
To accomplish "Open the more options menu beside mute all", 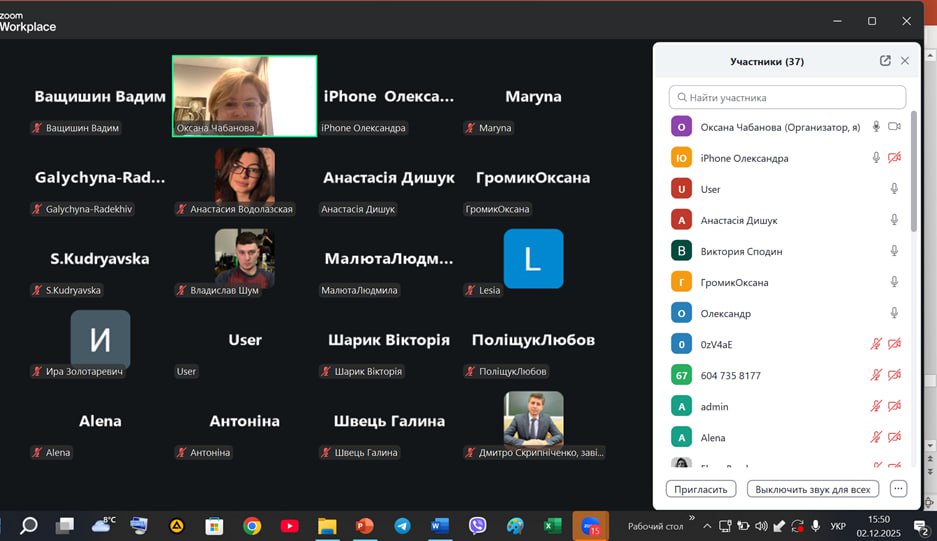I will click(x=898, y=489).
